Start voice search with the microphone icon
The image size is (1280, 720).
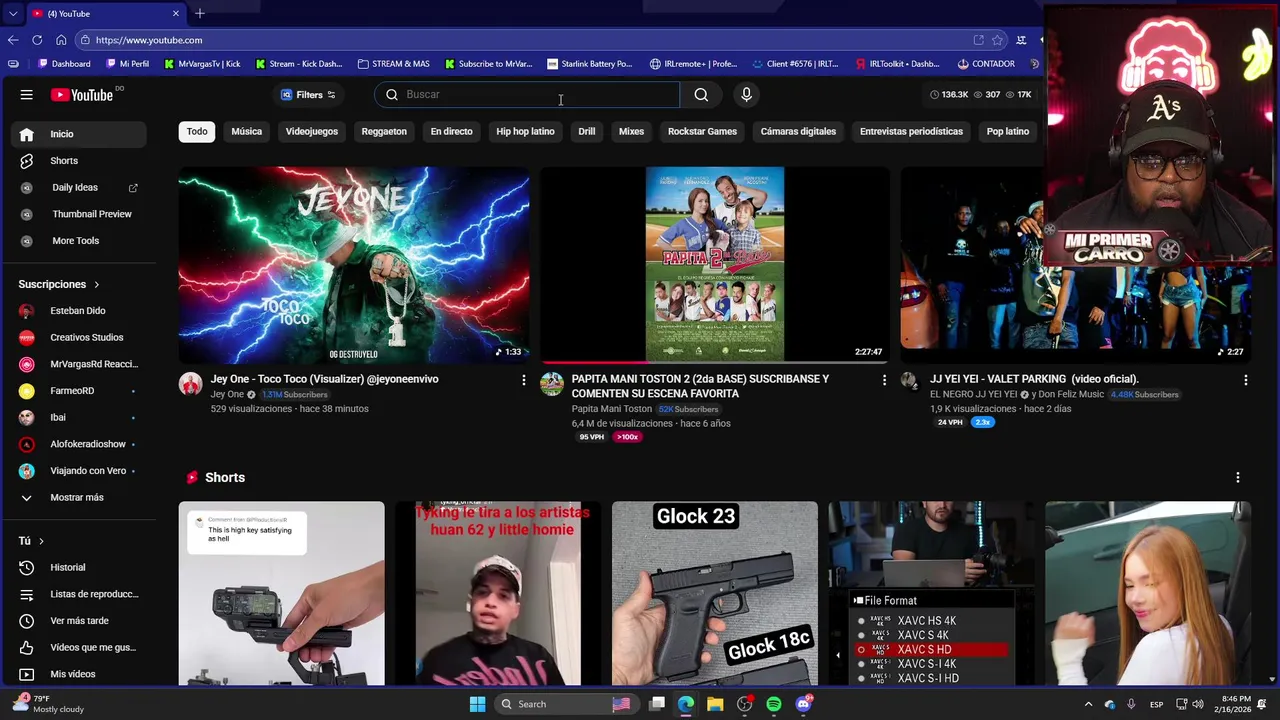pos(746,95)
